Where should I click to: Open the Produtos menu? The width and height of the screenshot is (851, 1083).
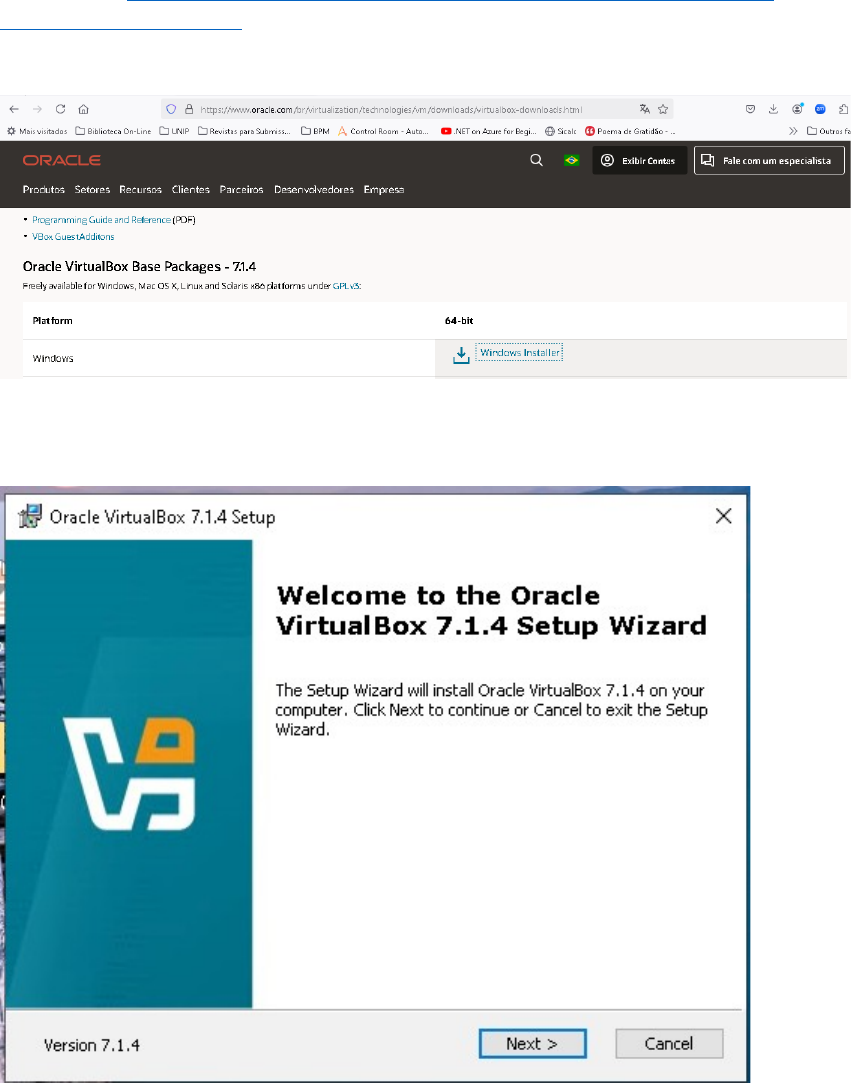point(44,189)
